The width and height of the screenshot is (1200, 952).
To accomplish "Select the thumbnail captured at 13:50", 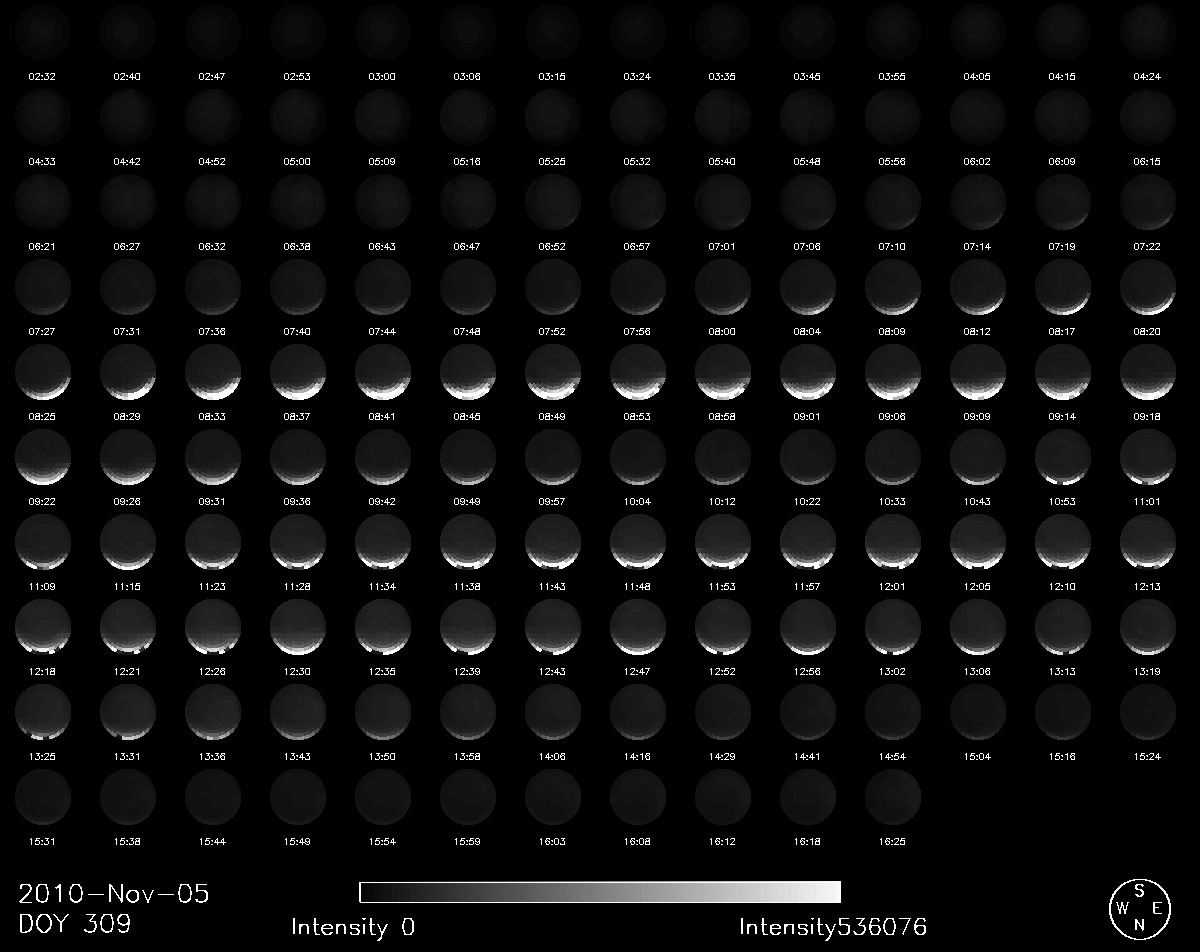I will (383, 711).
